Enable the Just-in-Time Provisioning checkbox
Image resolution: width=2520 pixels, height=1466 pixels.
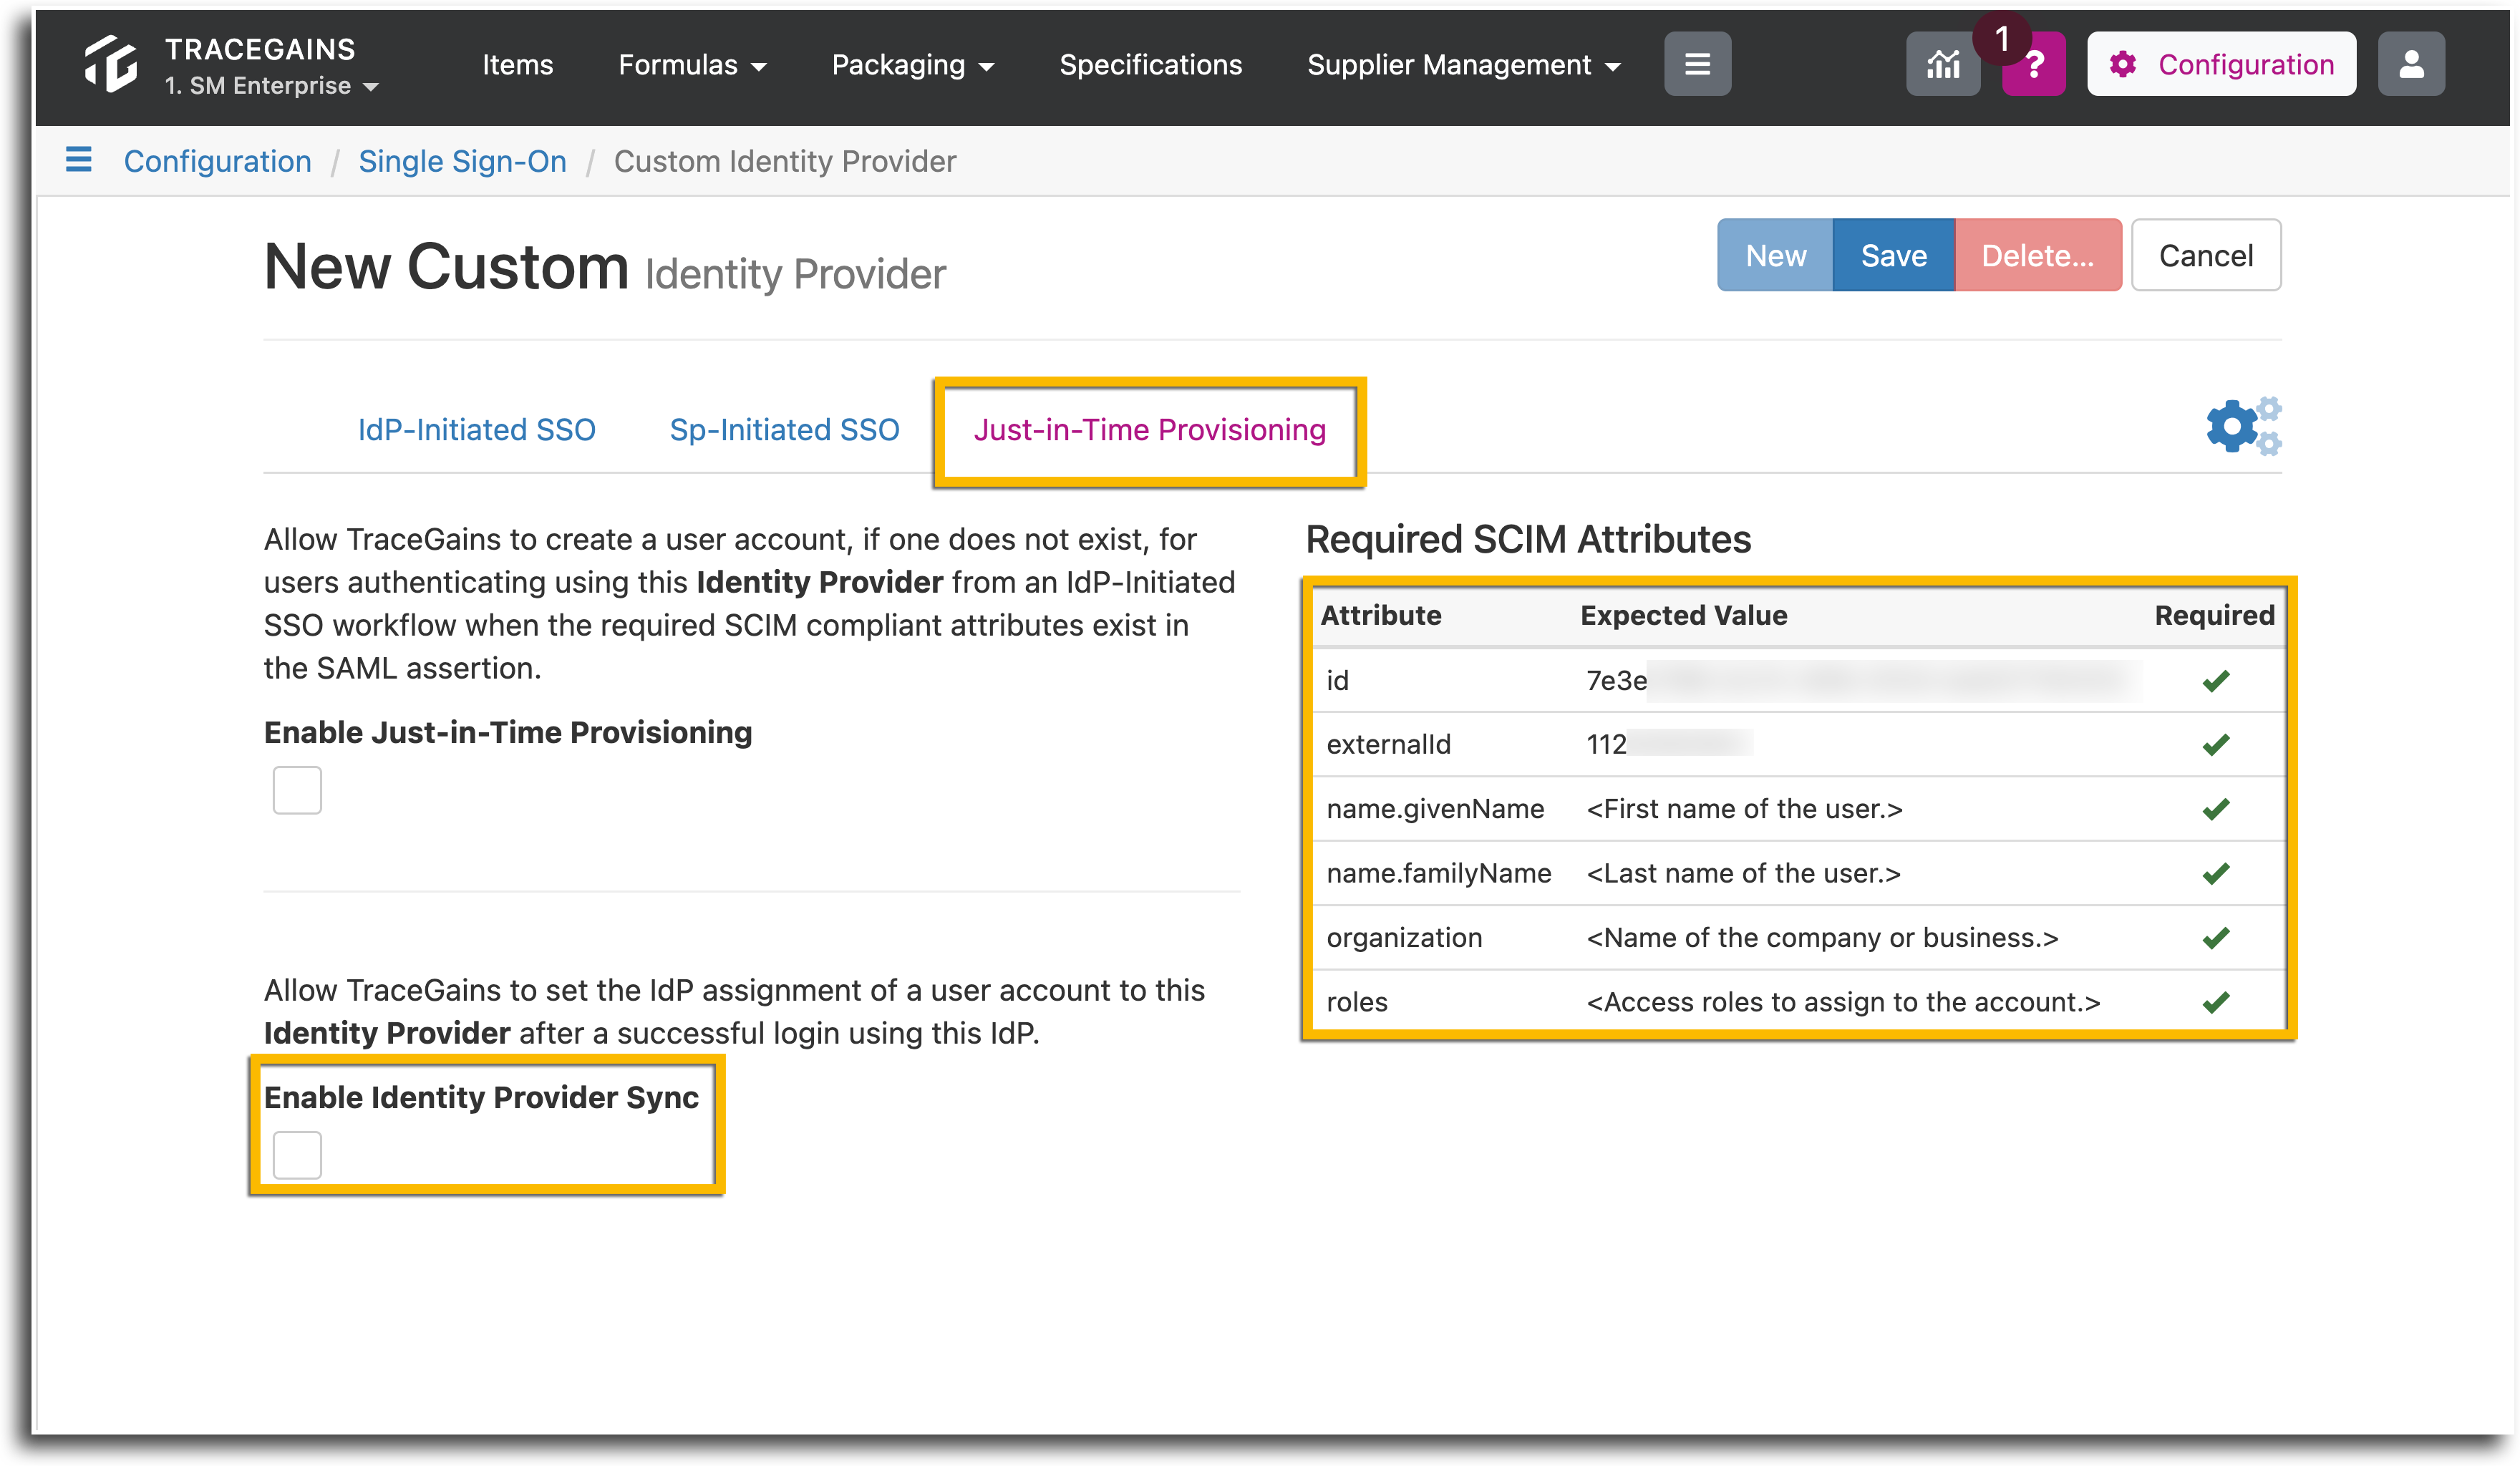click(297, 790)
